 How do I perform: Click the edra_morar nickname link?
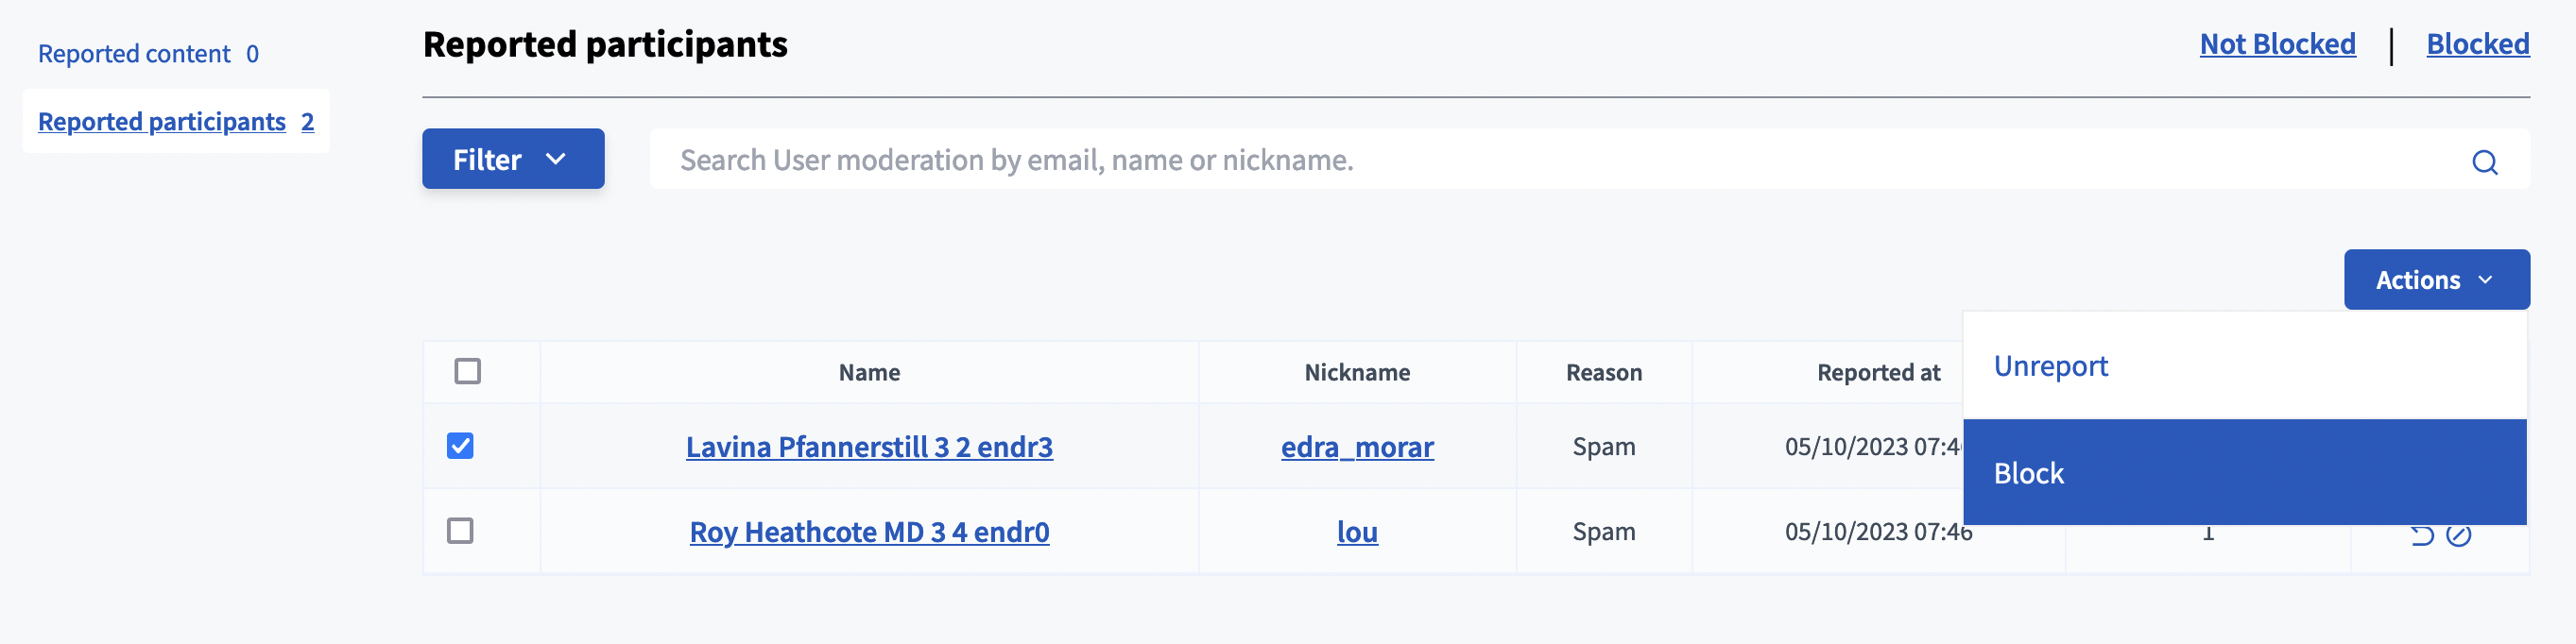pyautogui.click(x=1356, y=447)
